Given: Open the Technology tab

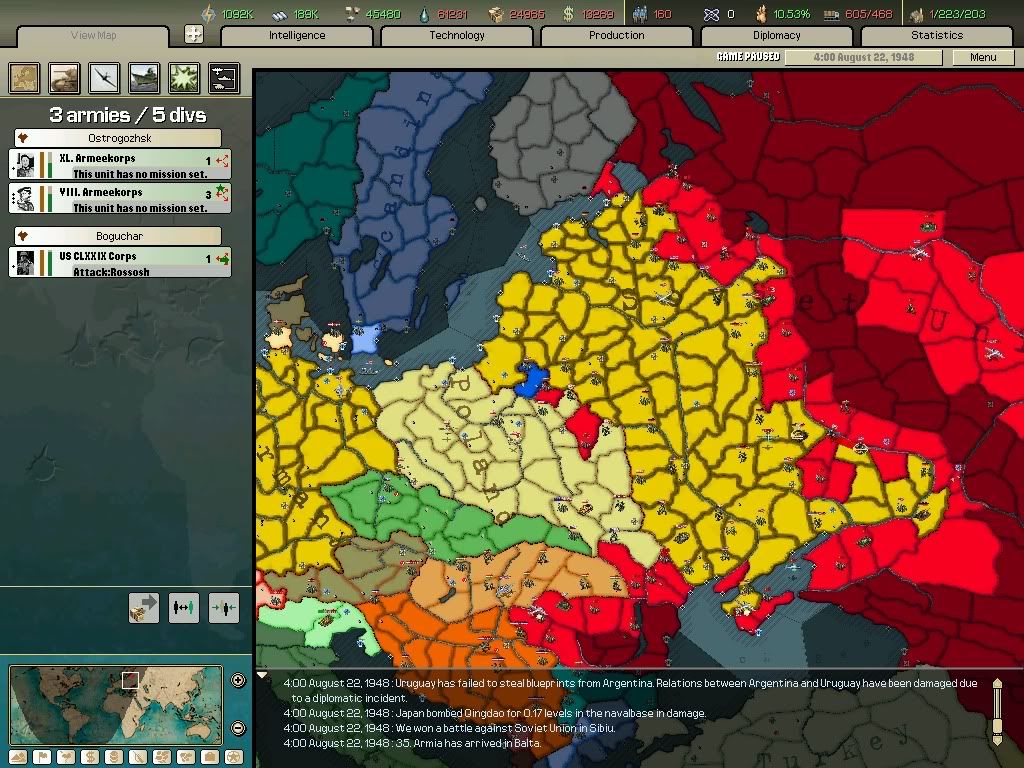Looking at the screenshot, I should point(457,35).
